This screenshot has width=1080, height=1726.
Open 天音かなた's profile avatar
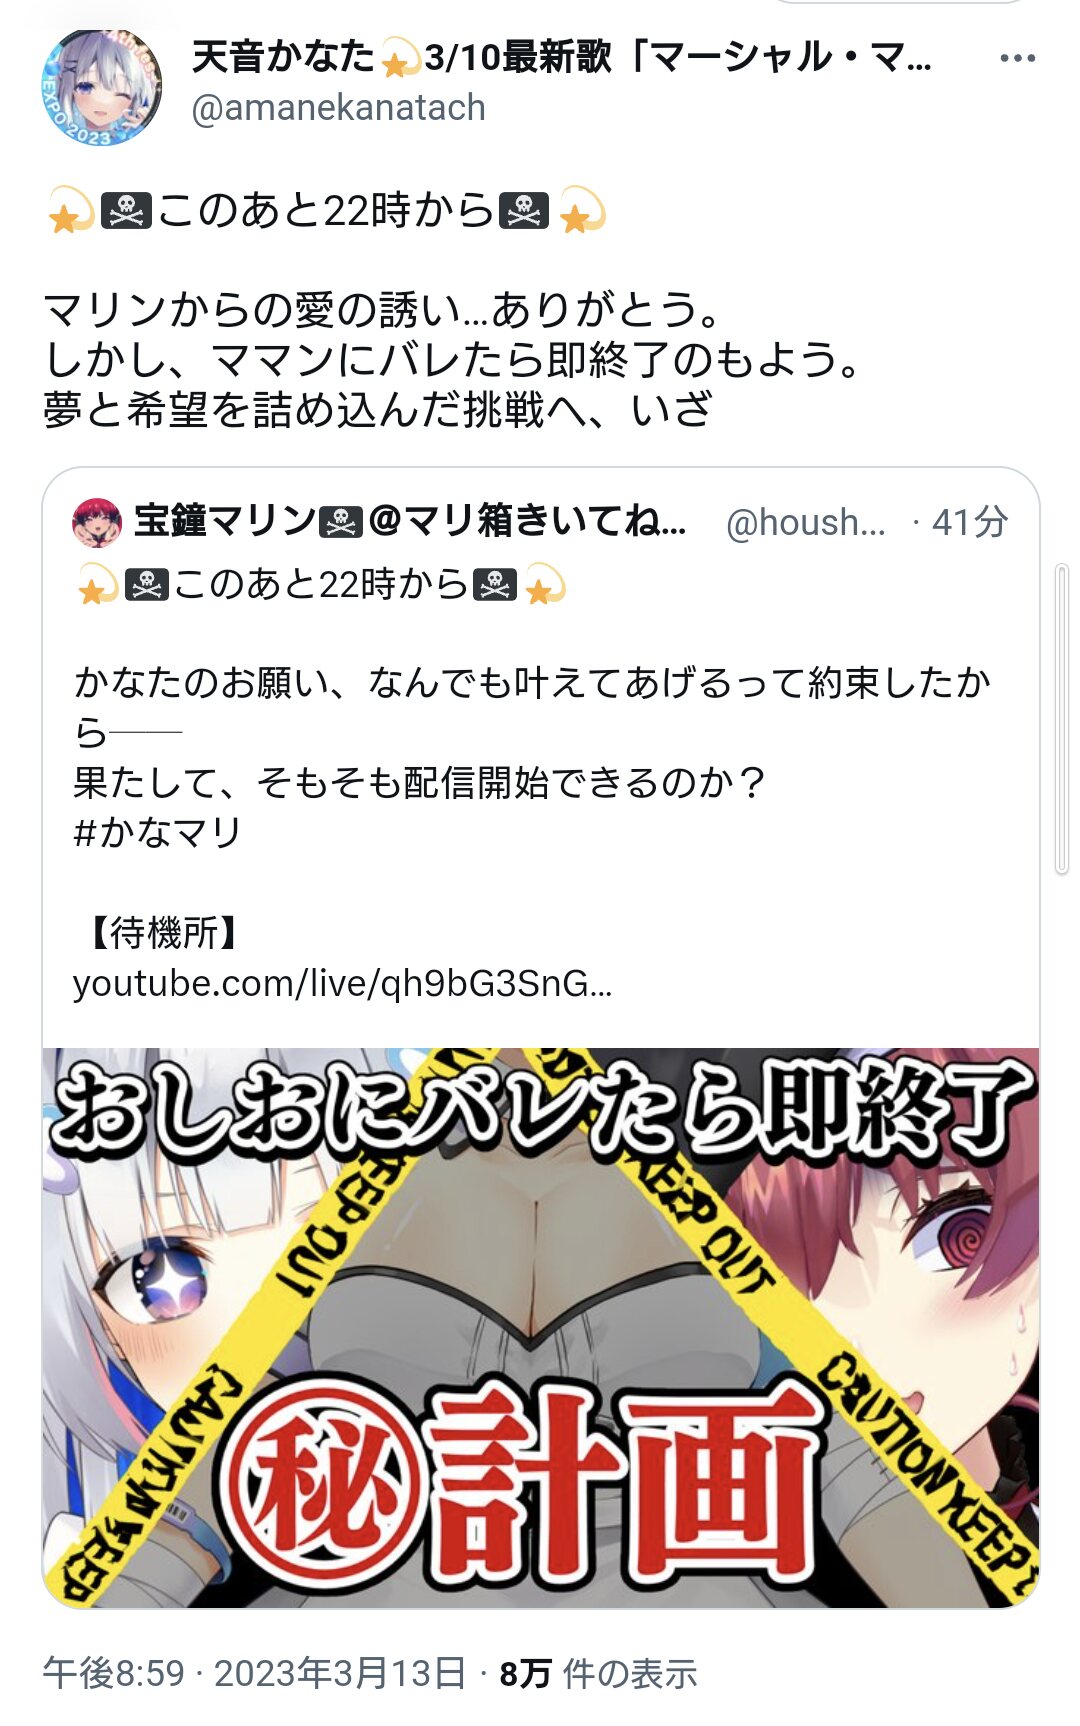pos(100,87)
